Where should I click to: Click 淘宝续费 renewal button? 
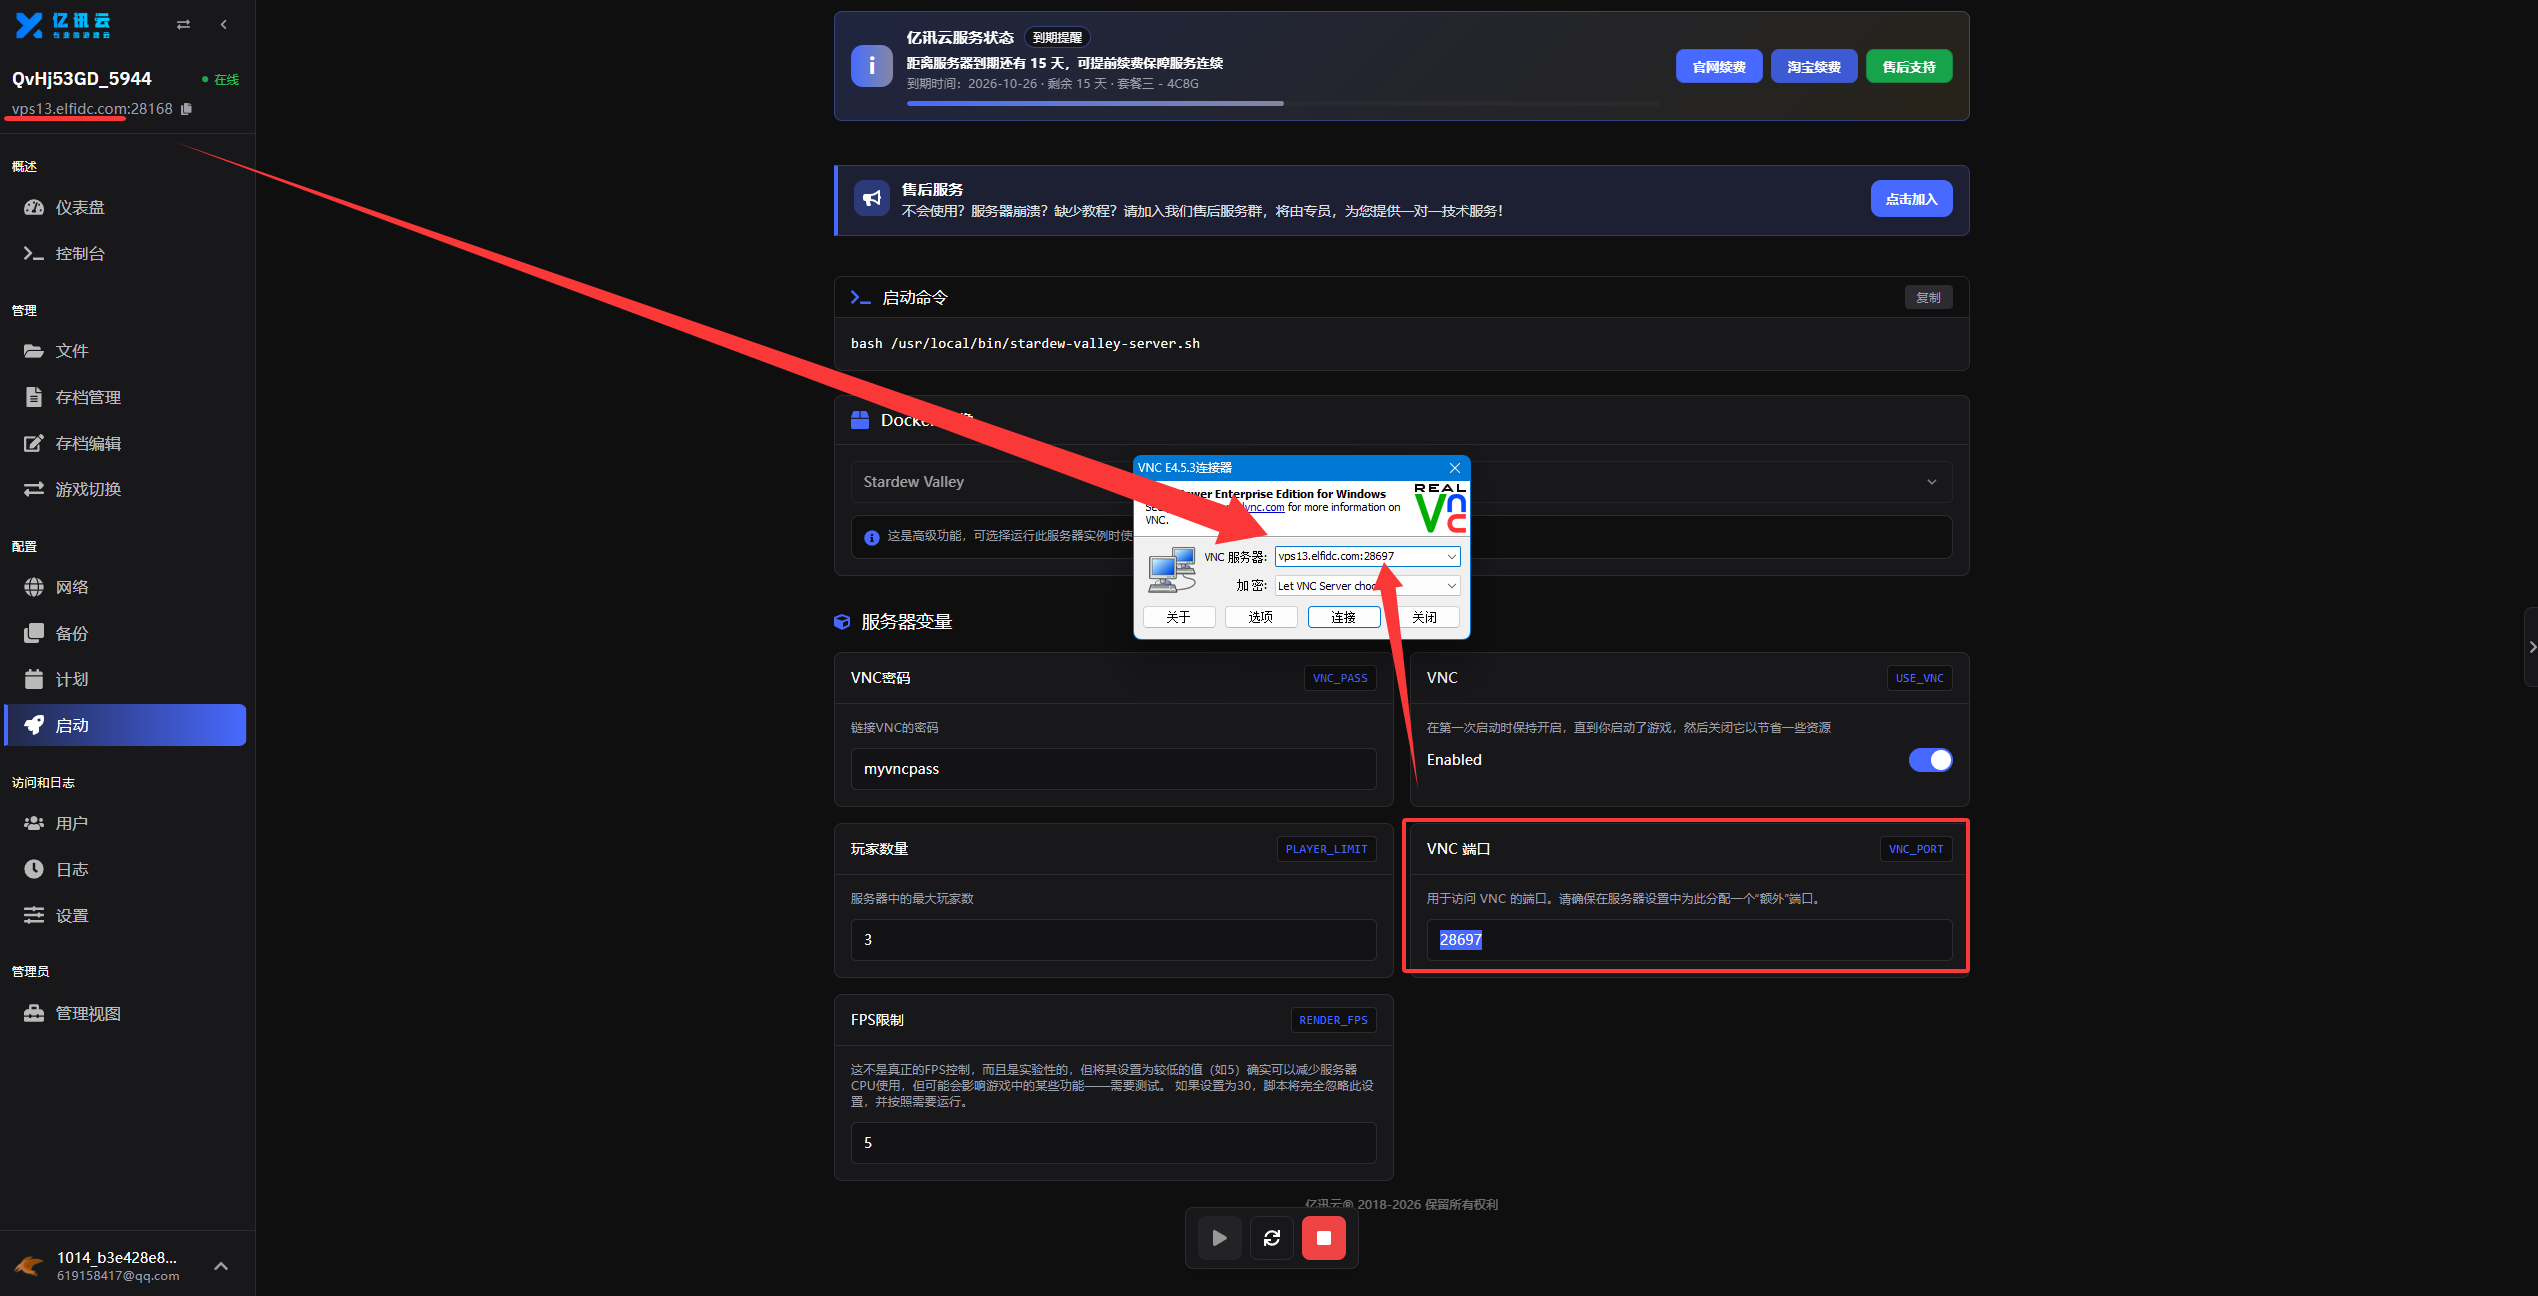click(1813, 67)
